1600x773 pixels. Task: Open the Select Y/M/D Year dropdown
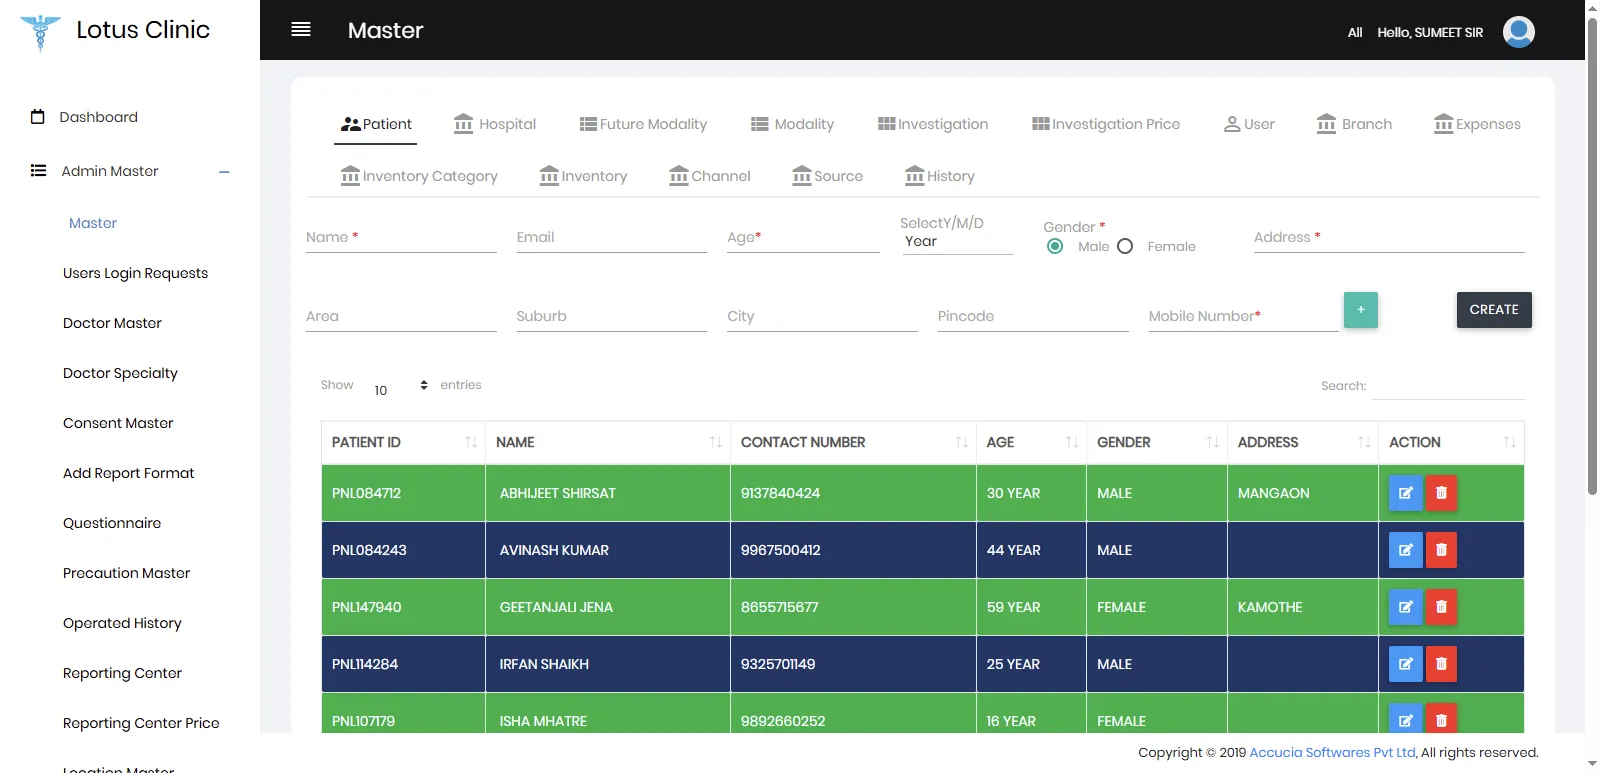pyautogui.click(x=956, y=242)
